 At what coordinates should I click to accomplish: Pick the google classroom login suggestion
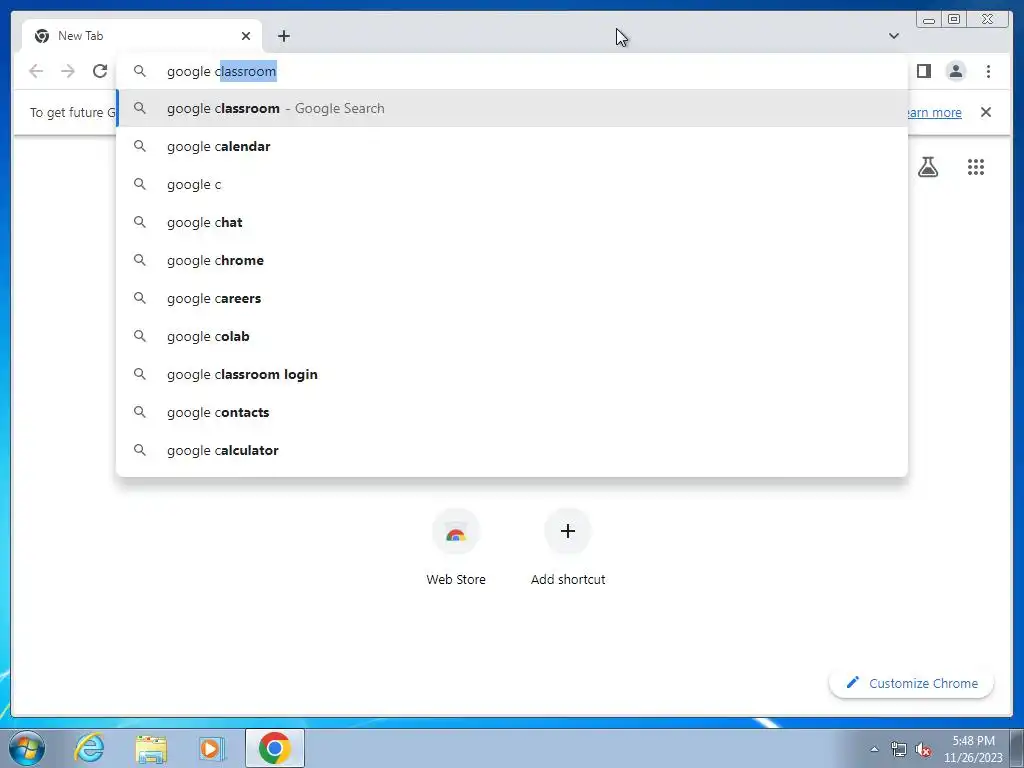point(512,374)
